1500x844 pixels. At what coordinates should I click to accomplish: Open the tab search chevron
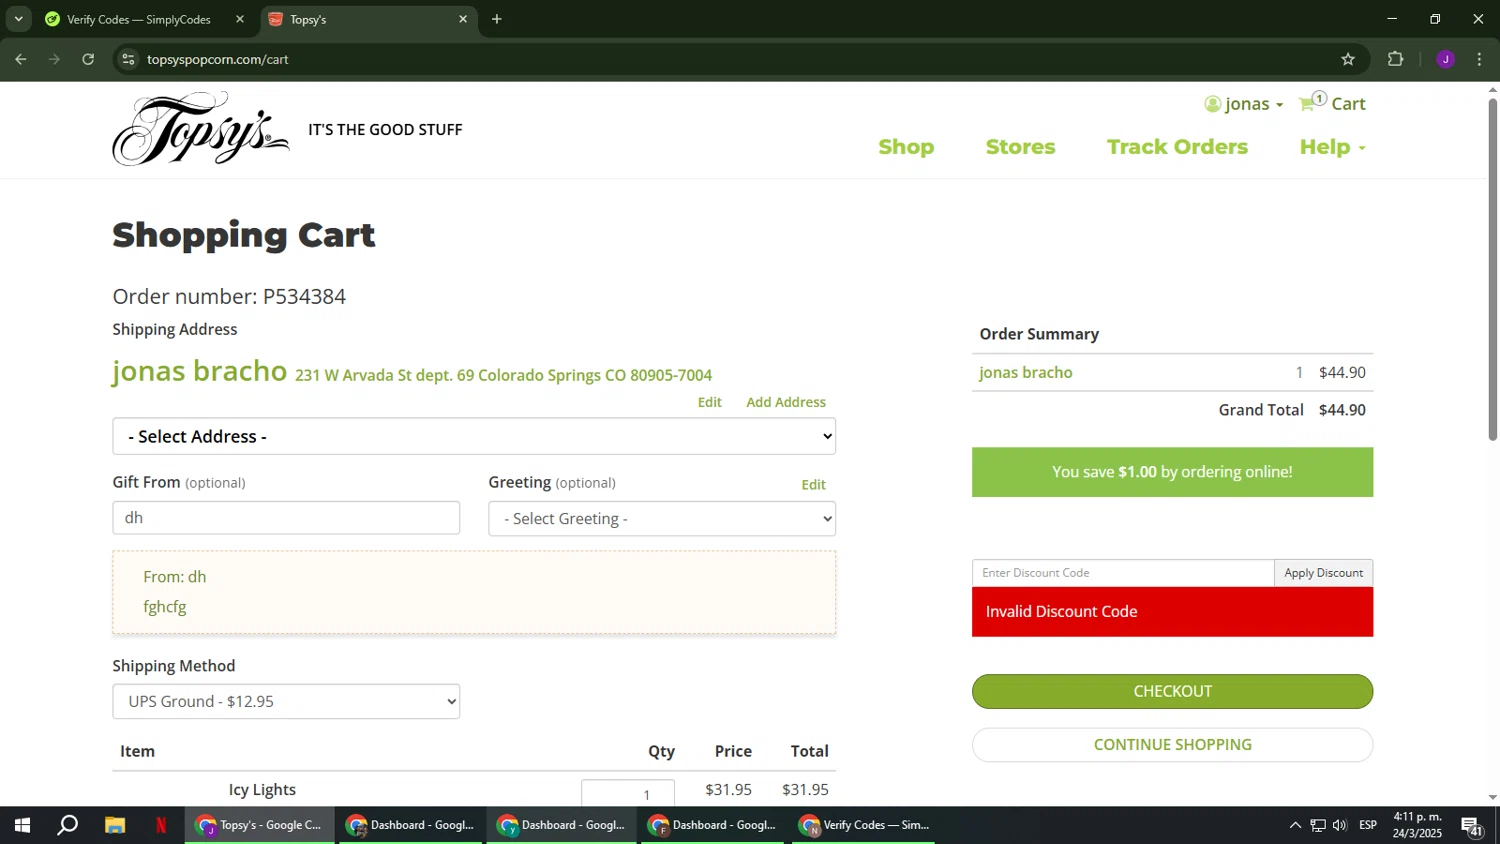point(18,19)
